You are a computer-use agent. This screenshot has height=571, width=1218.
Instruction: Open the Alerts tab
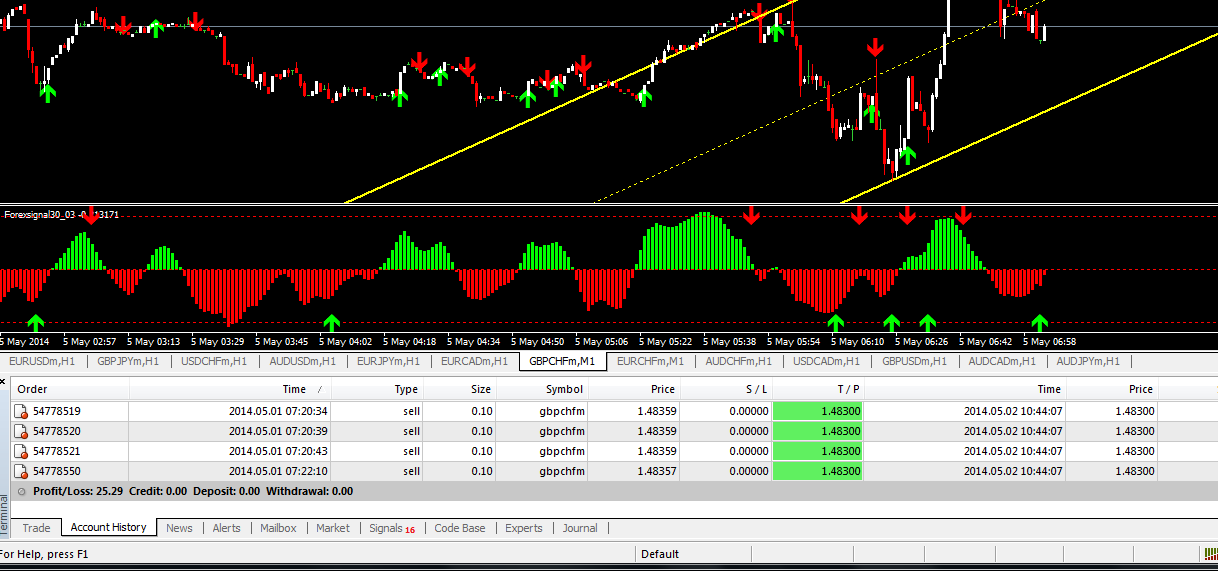pos(227,528)
